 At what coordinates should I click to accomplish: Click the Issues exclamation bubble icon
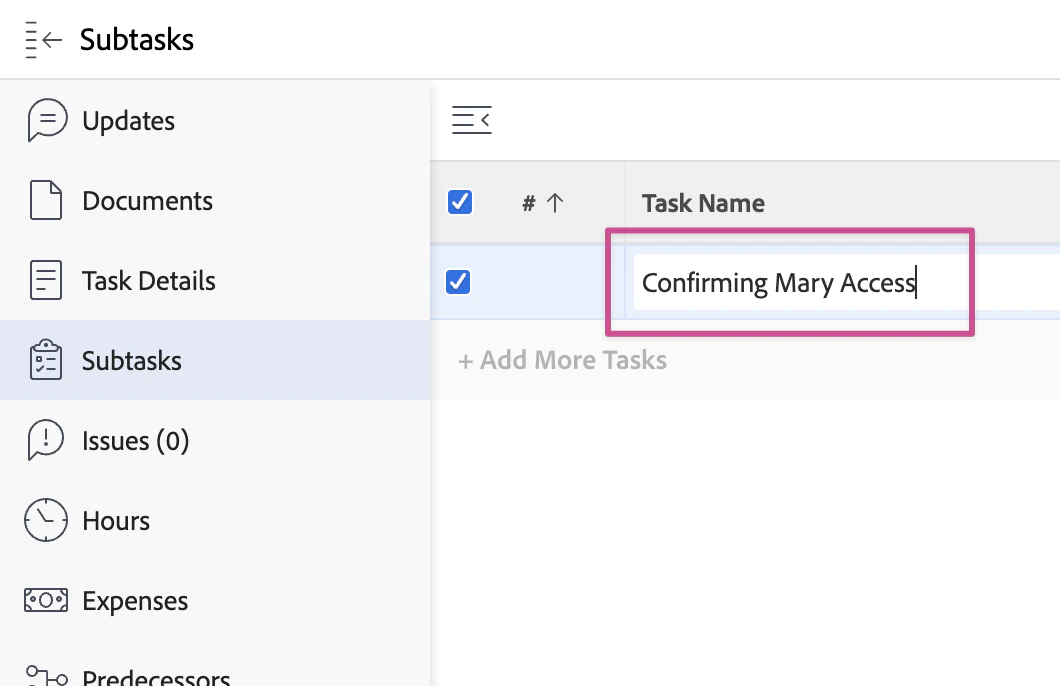point(45,440)
